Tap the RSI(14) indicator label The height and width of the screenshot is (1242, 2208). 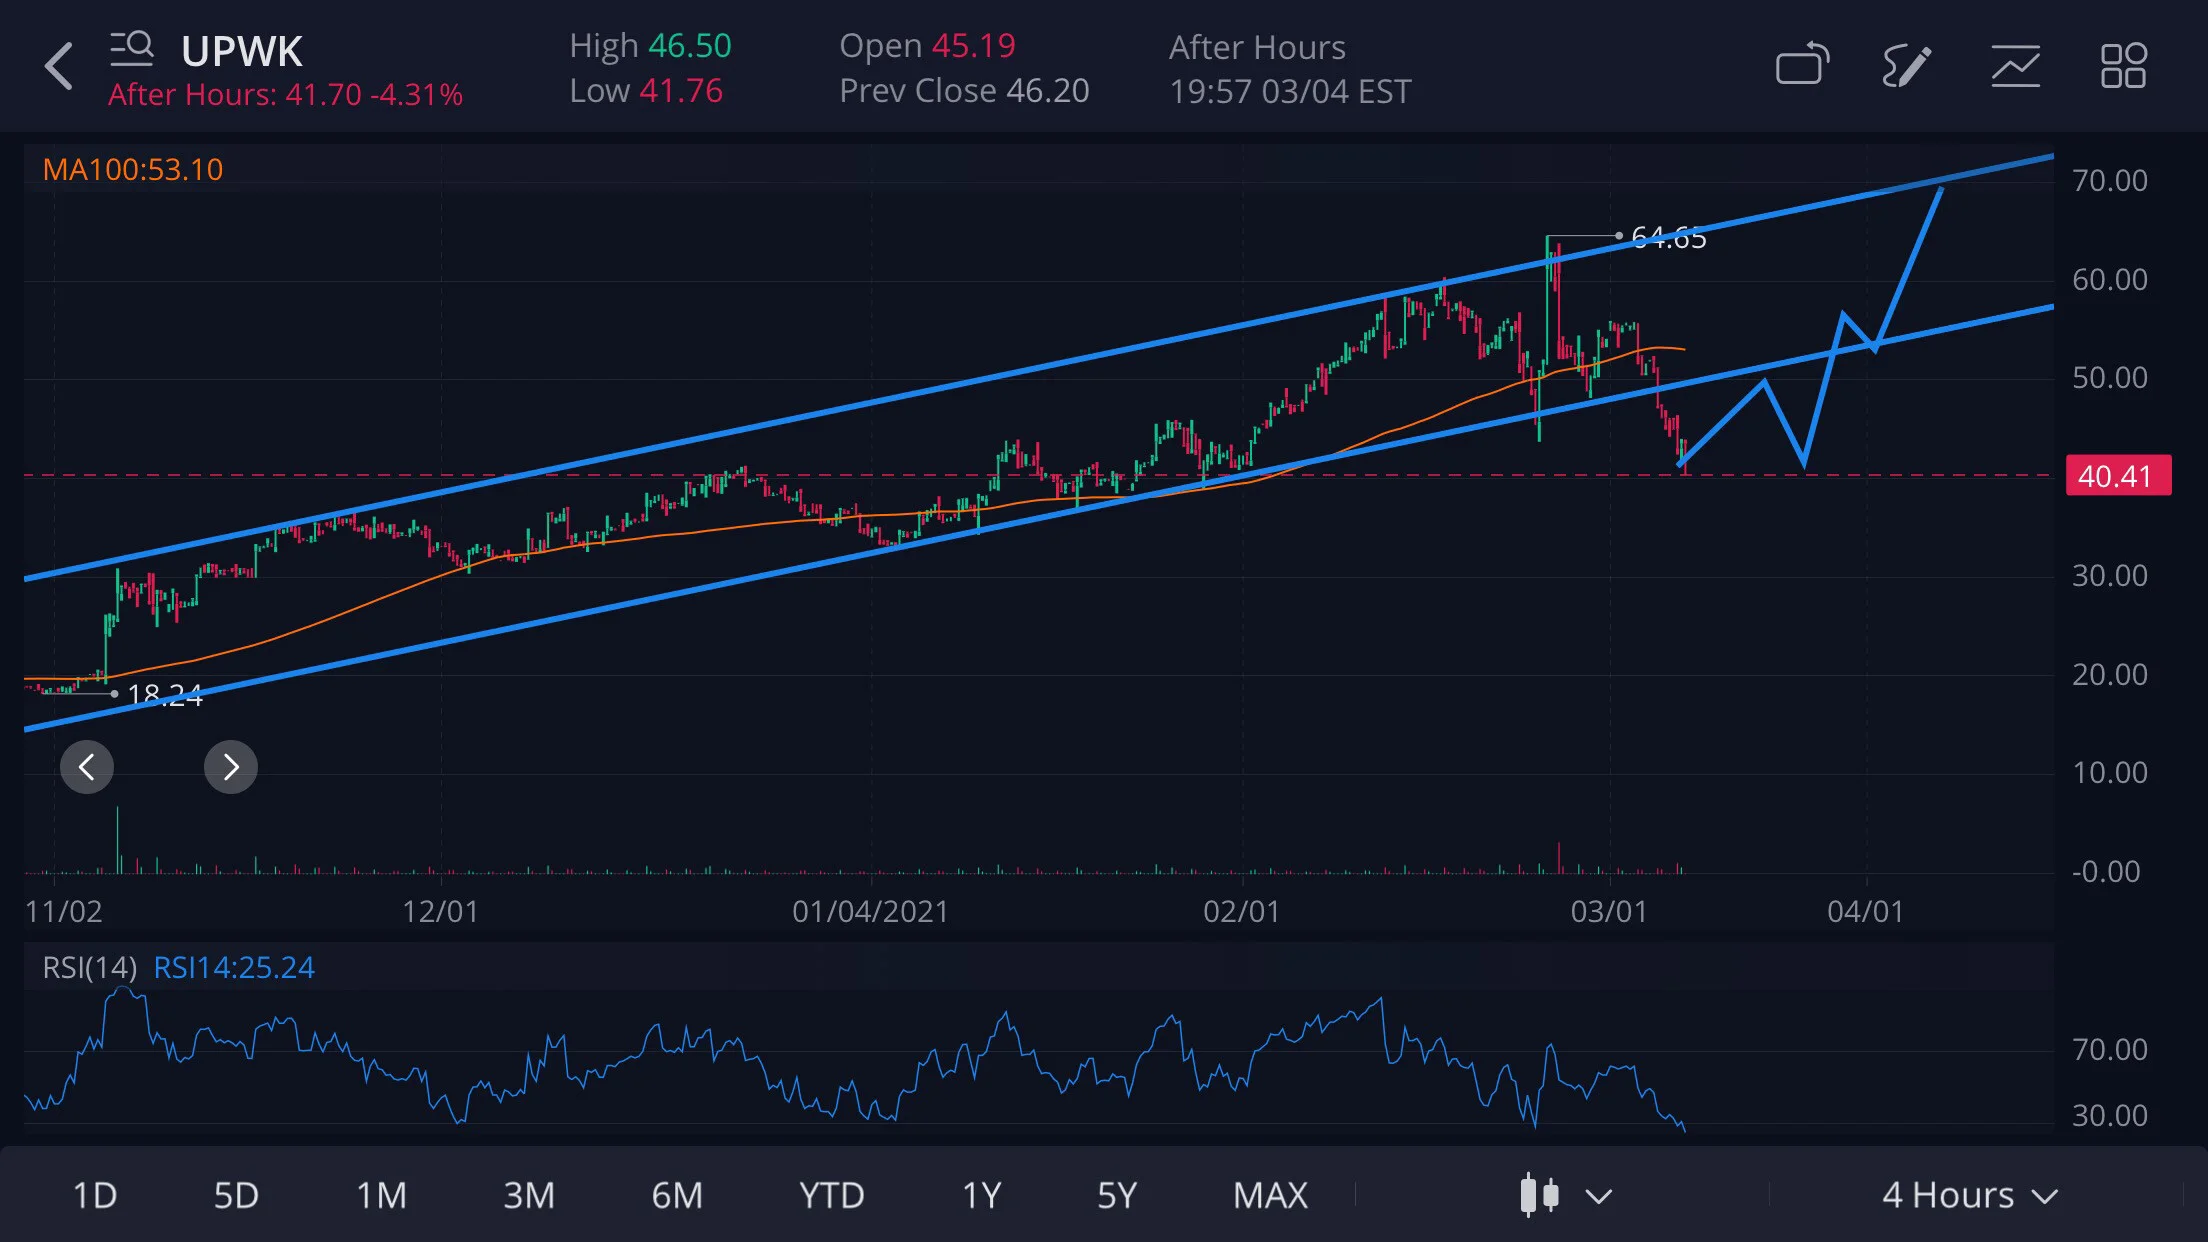[x=89, y=967]
